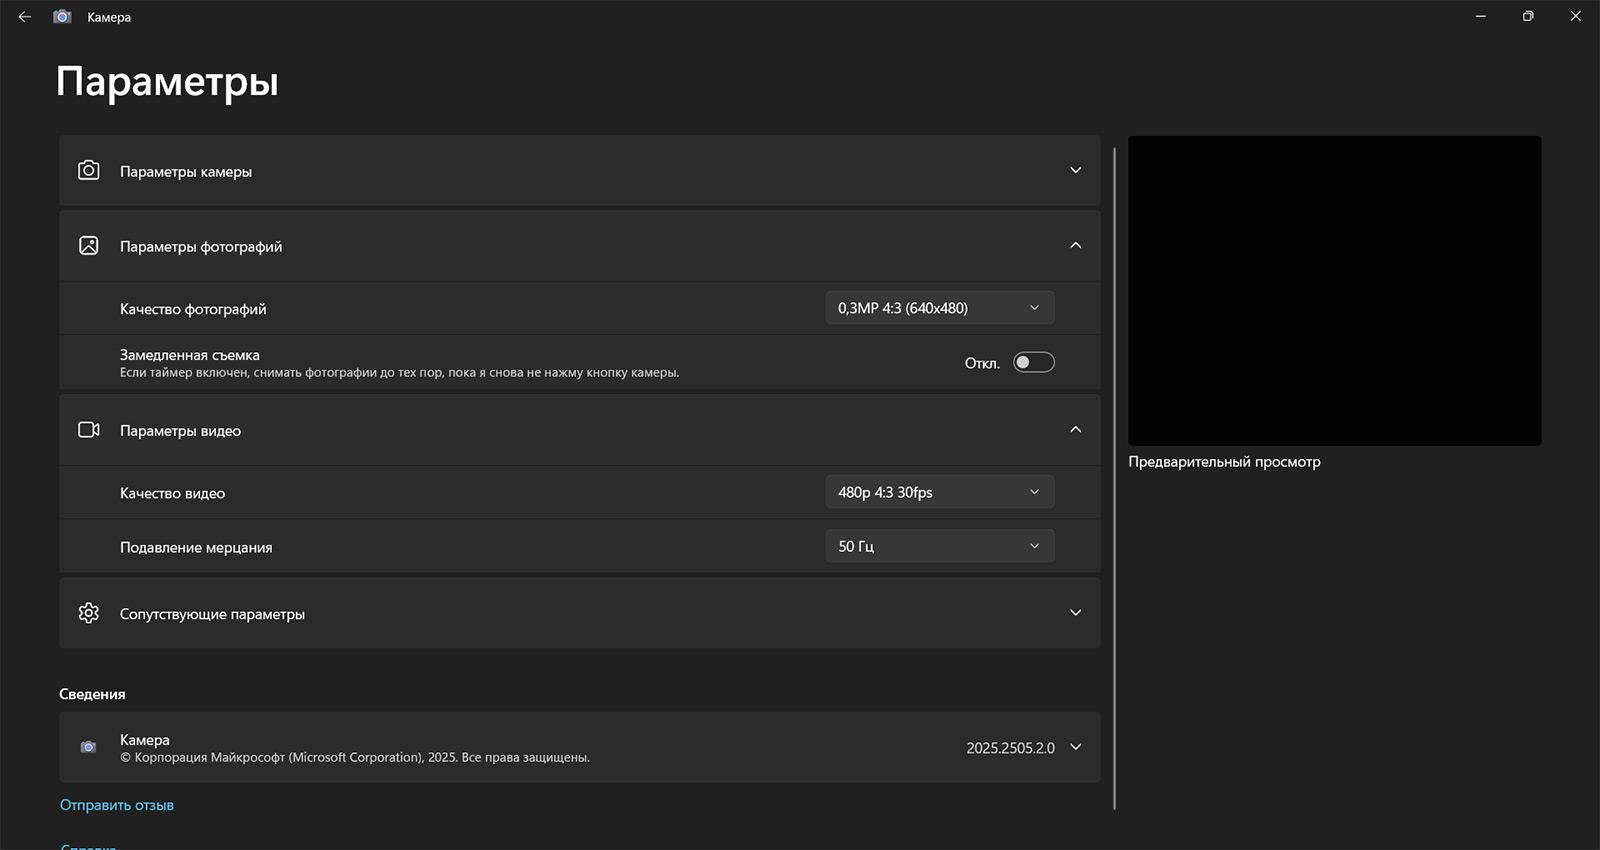
Task: Click the video camera icon beside Параметры видео
Action: (89, 430)
